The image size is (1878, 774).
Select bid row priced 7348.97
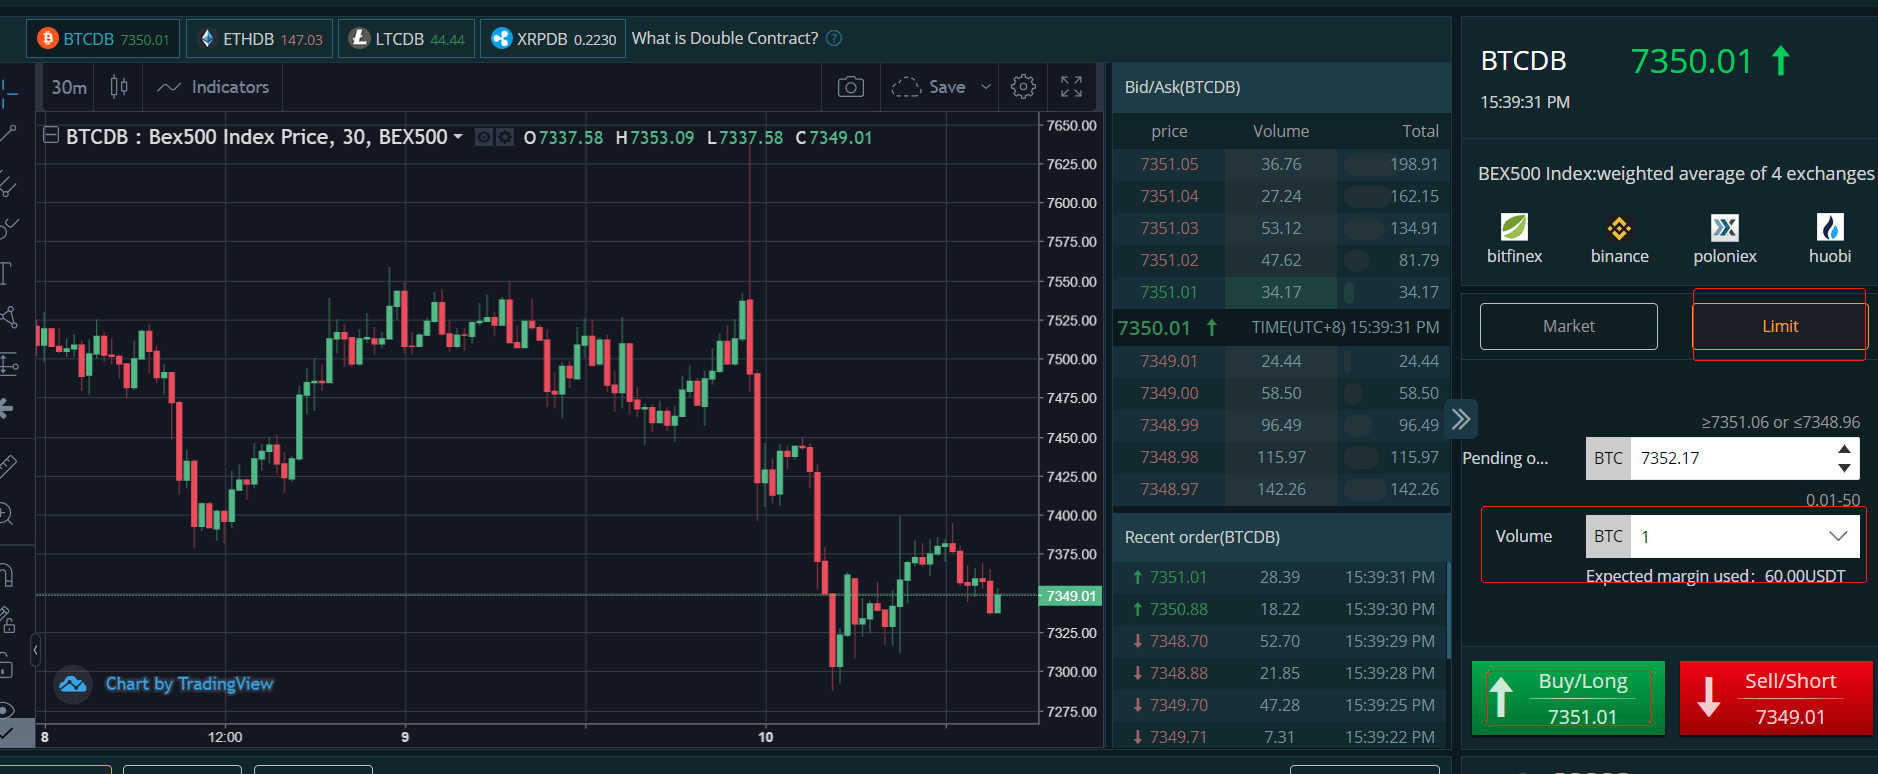click(x=1281, y=489)
